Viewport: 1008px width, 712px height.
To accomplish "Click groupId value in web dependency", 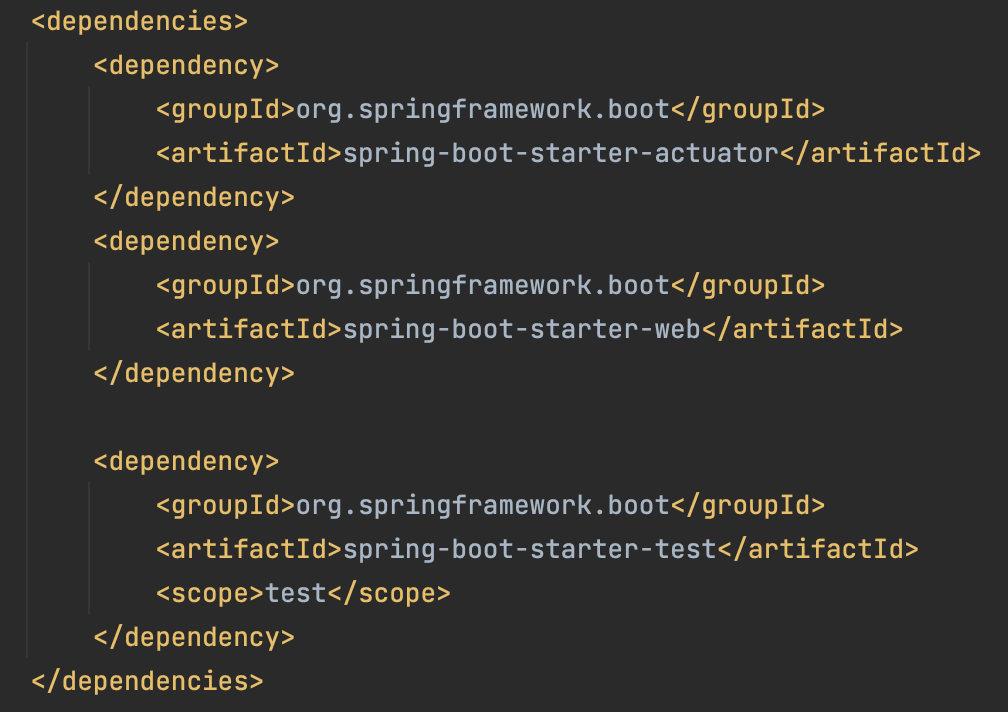I will (483, 285).
